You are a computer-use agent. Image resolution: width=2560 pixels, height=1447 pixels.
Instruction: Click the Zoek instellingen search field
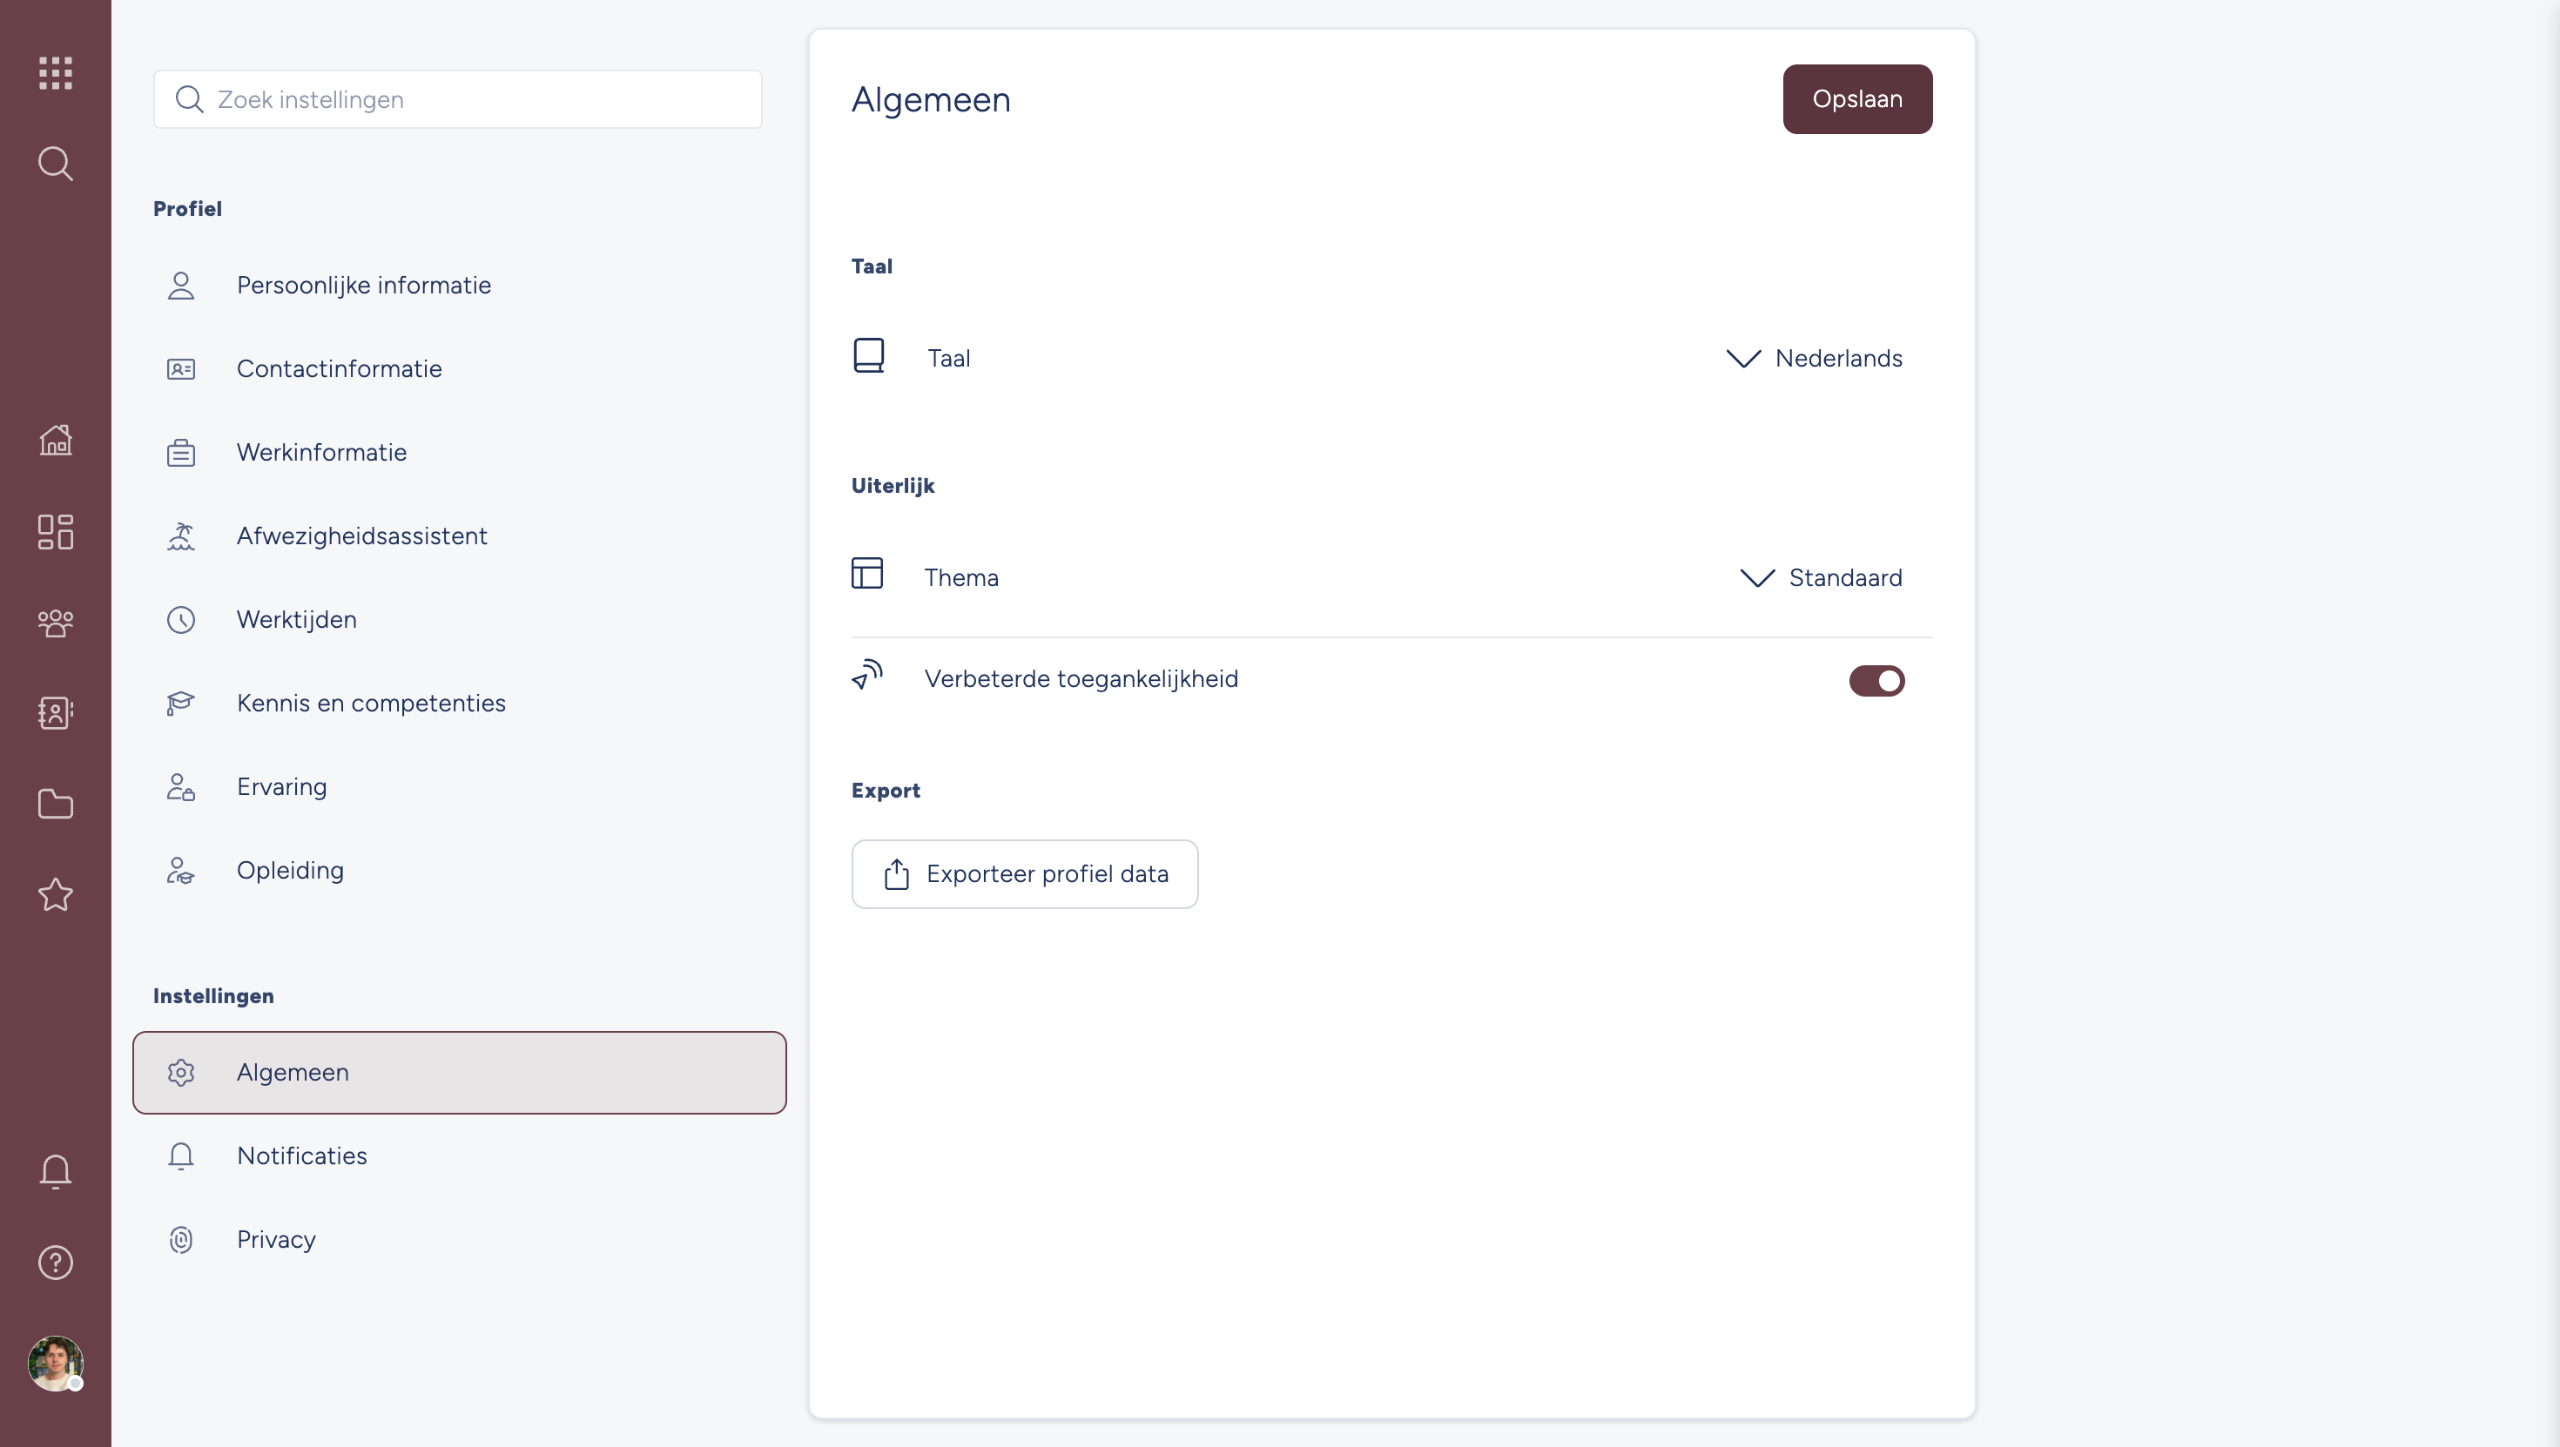(x=458, y=99)
